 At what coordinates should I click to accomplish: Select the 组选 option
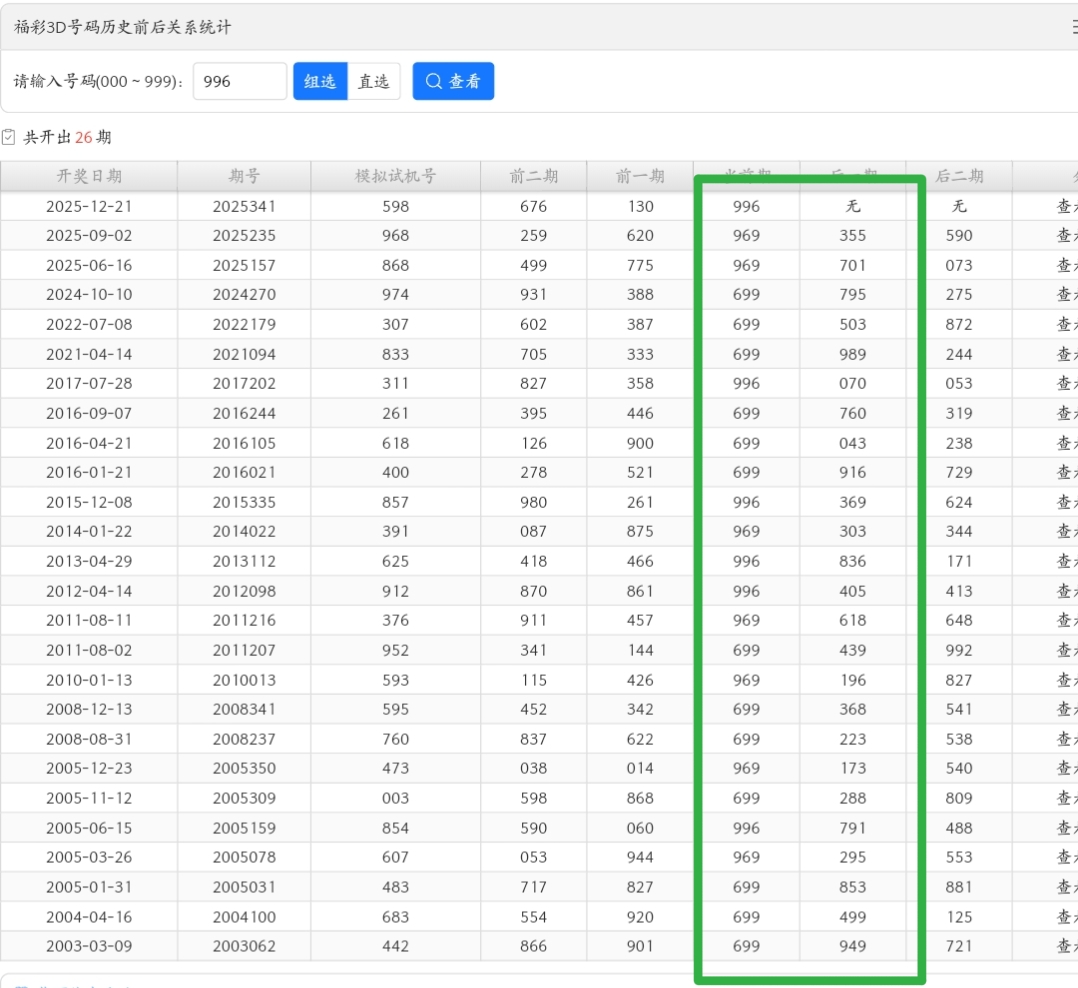[320, 82]
